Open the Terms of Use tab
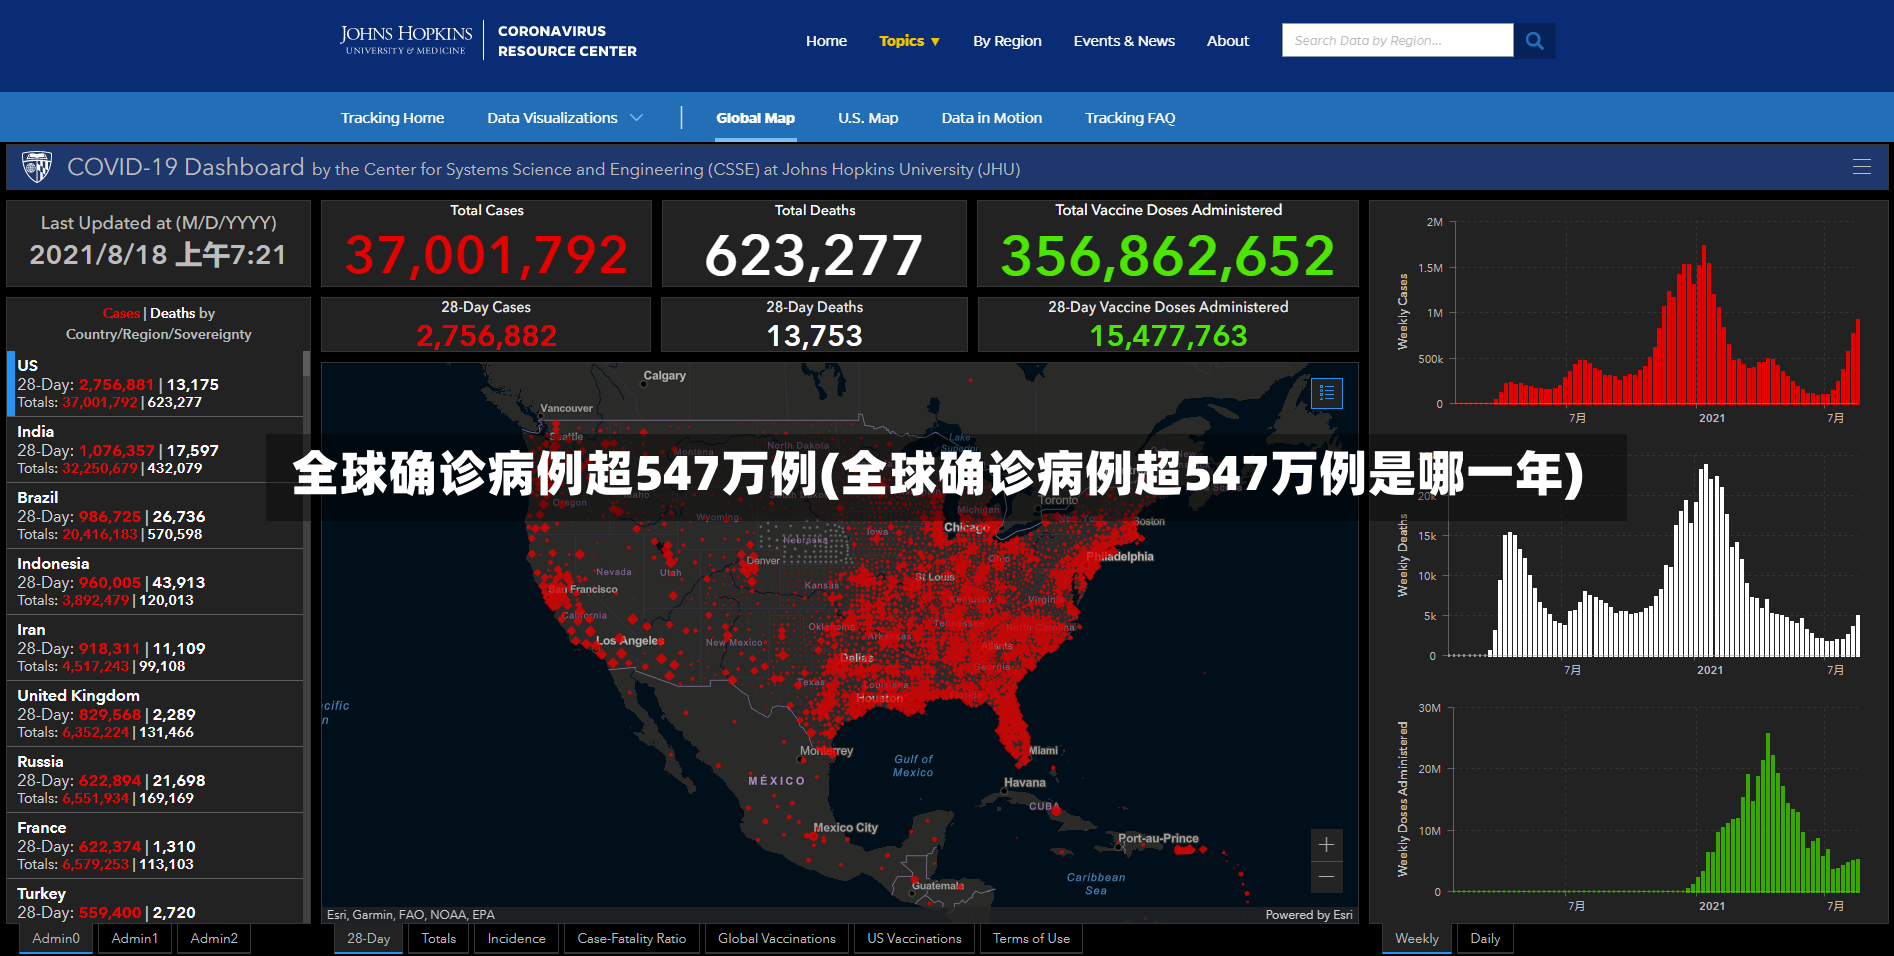 tap(1031, 938)
